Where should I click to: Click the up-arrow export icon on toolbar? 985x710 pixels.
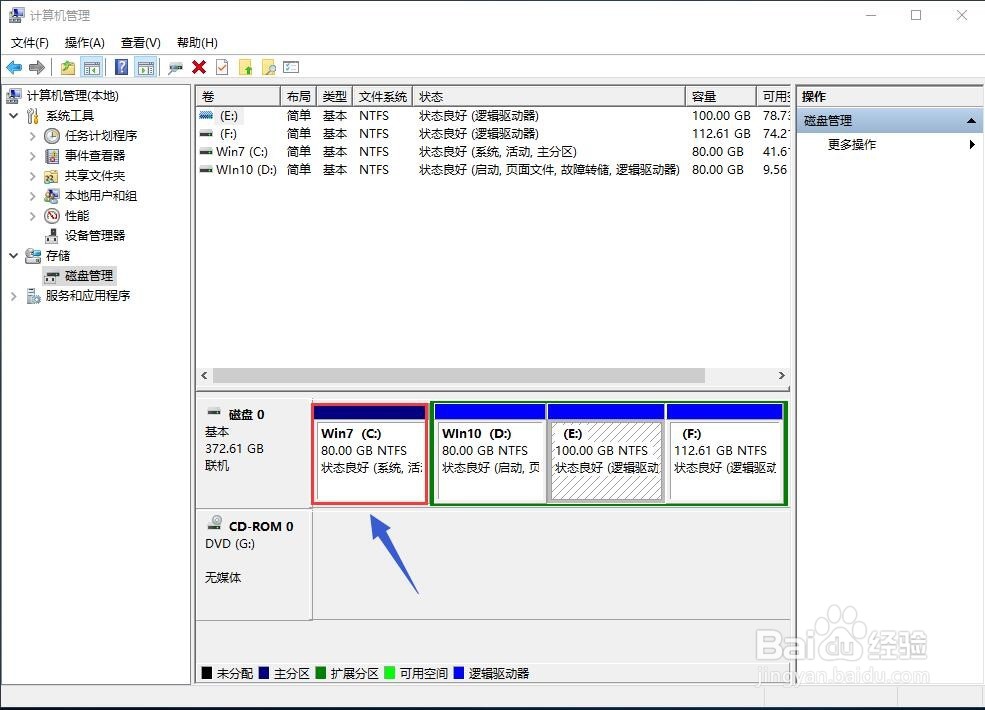pyautogui.click(x=247, y=67)
